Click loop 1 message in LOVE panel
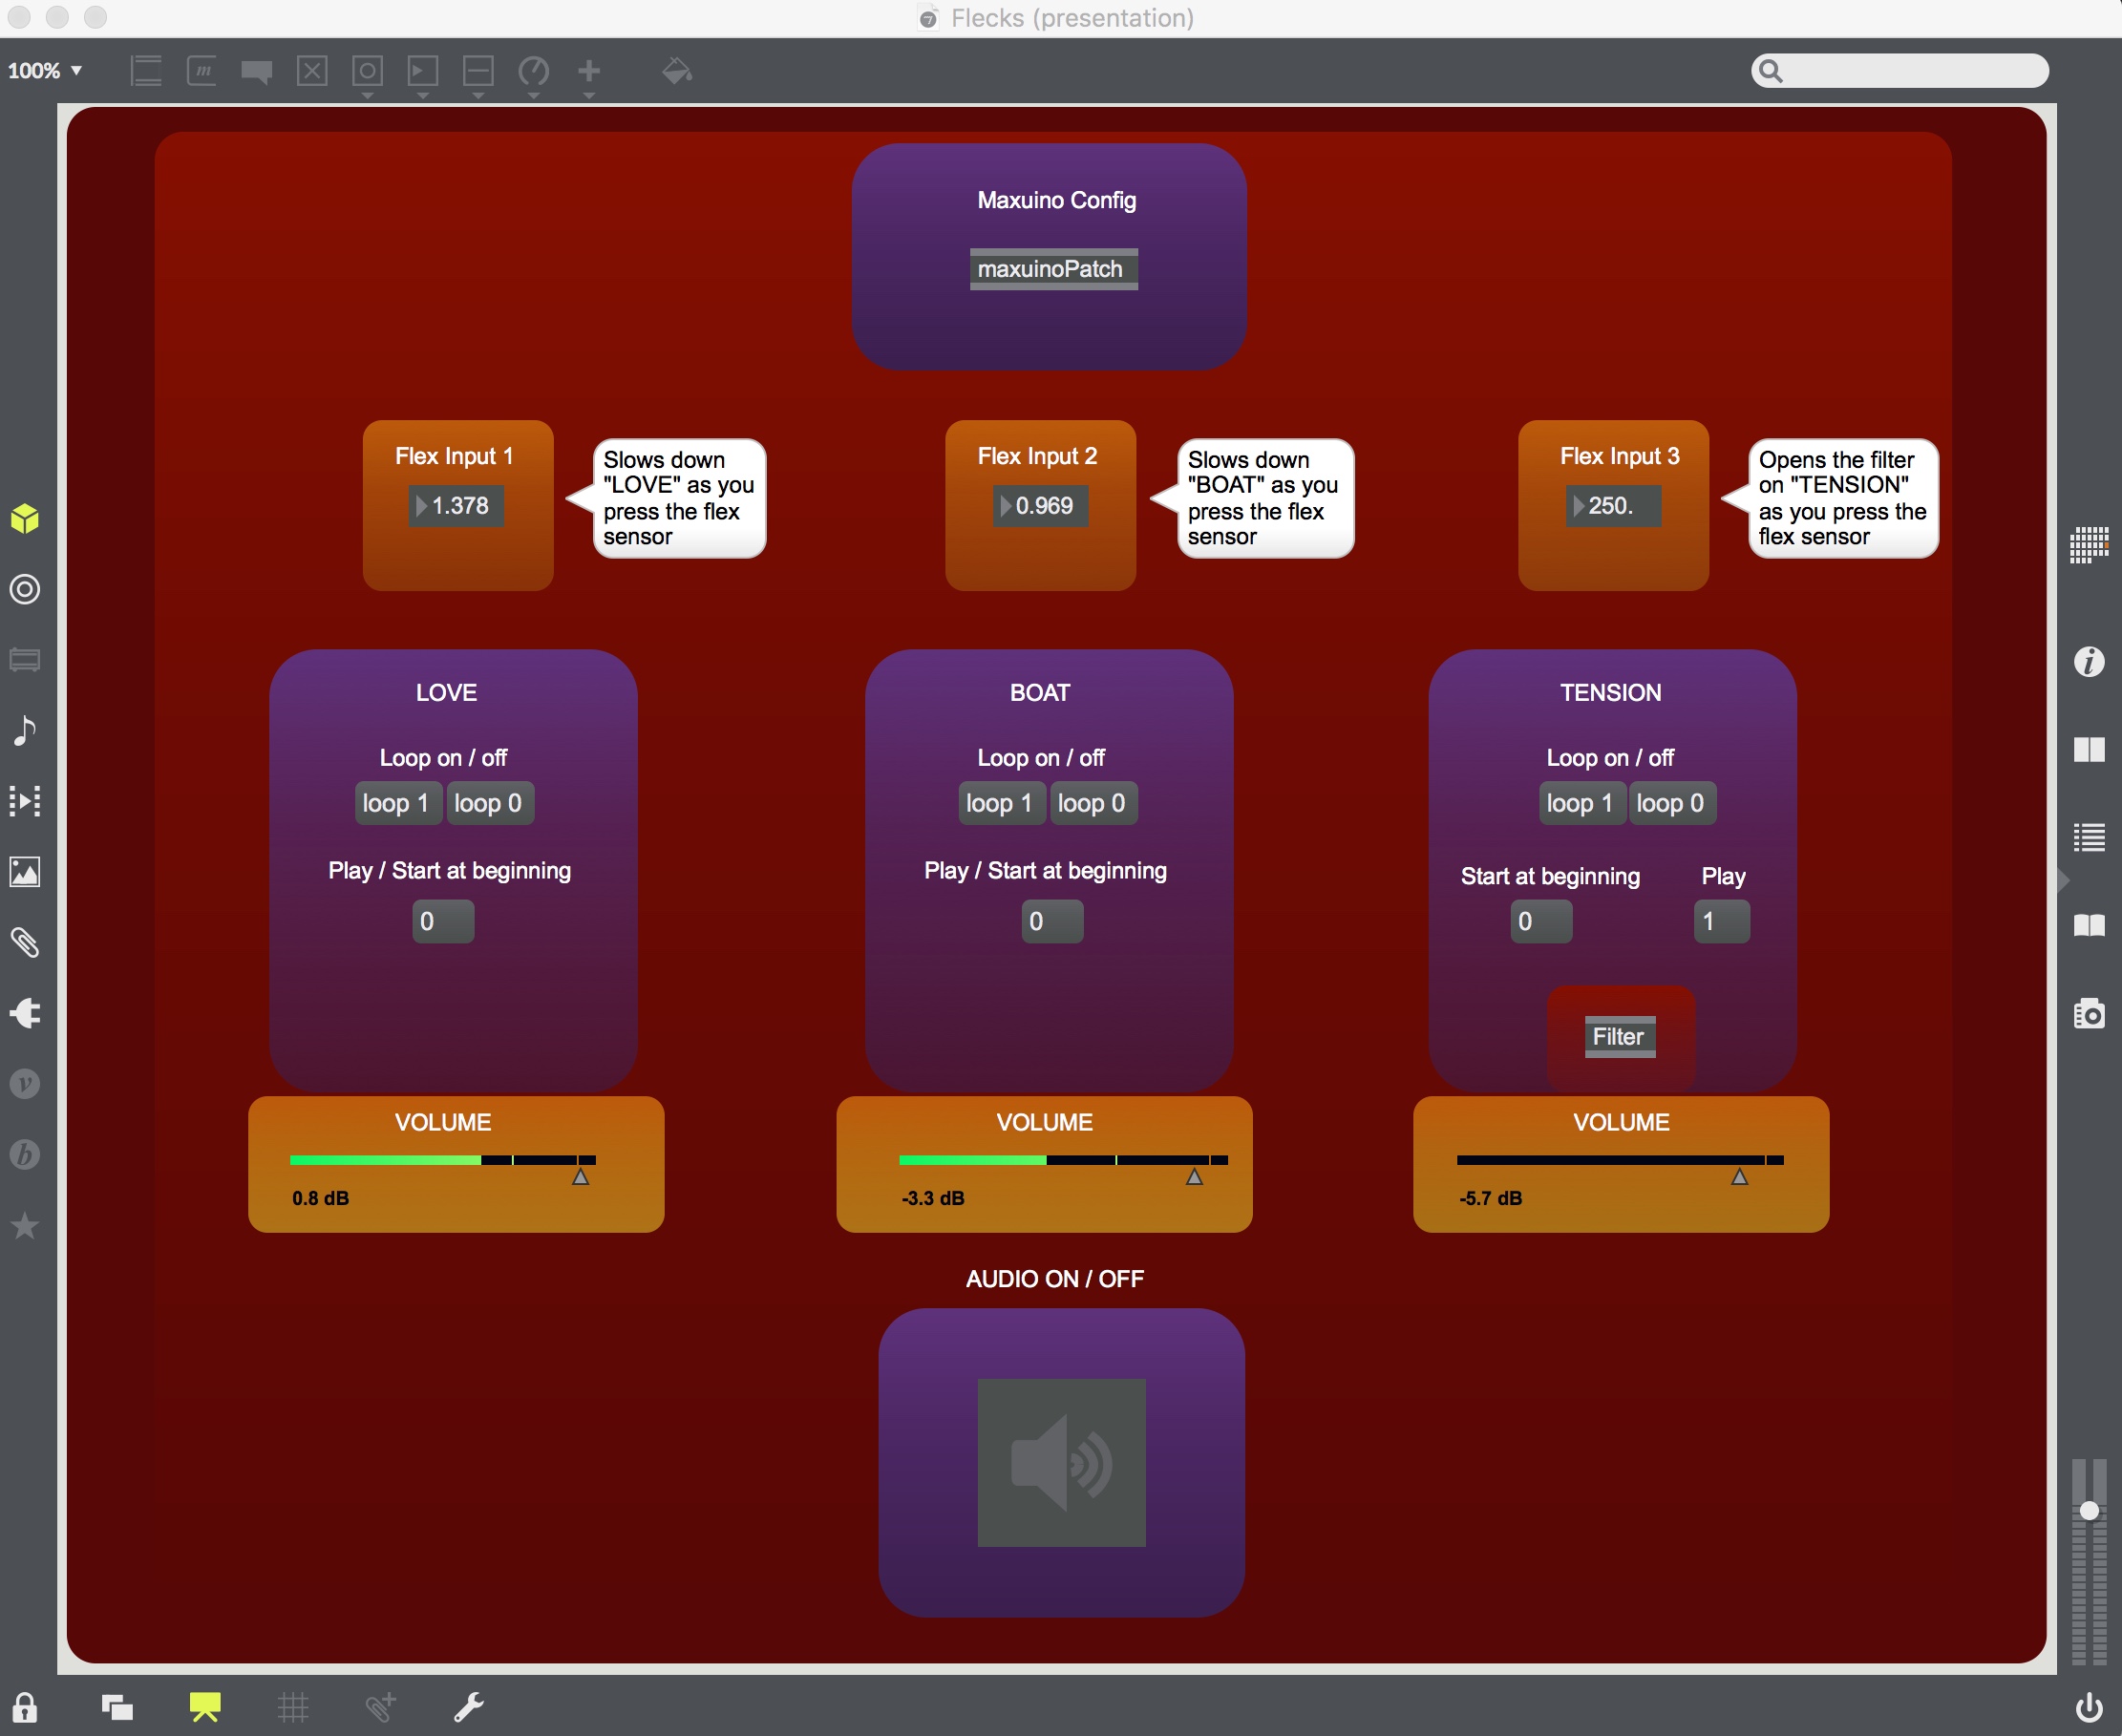2122x1736 pixels. (x=397, y=803)
